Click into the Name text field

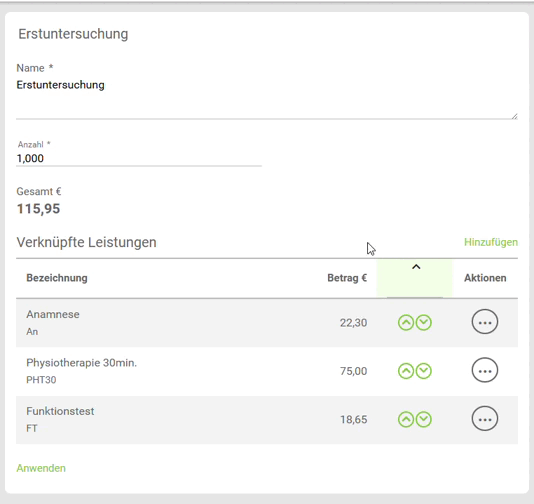[x=267, y=98]
